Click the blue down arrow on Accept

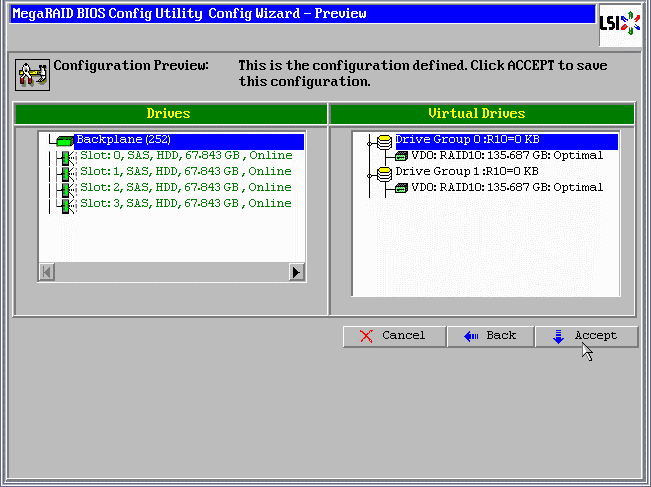pos(558,337)
